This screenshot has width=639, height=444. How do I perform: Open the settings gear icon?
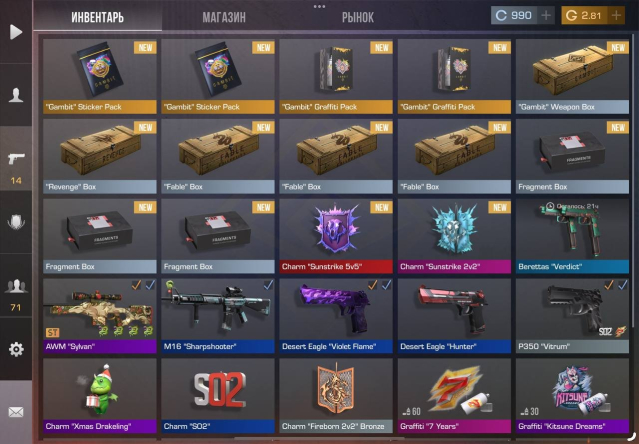click(16, 349)
